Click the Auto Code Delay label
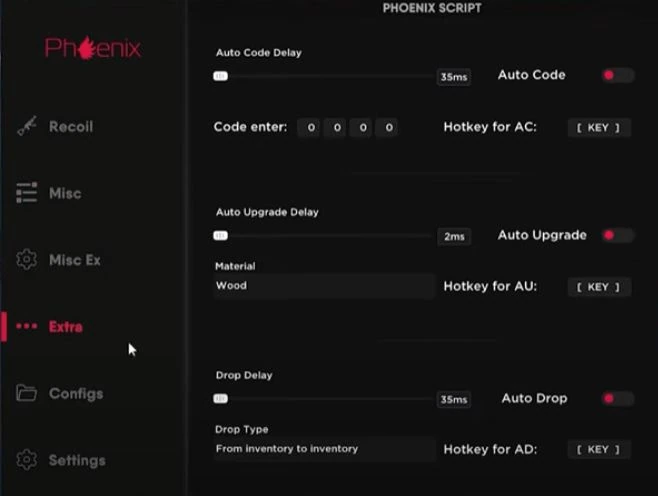Image resolution: width=658 pixels, height=496 pixels. click(x=258, y=53)
